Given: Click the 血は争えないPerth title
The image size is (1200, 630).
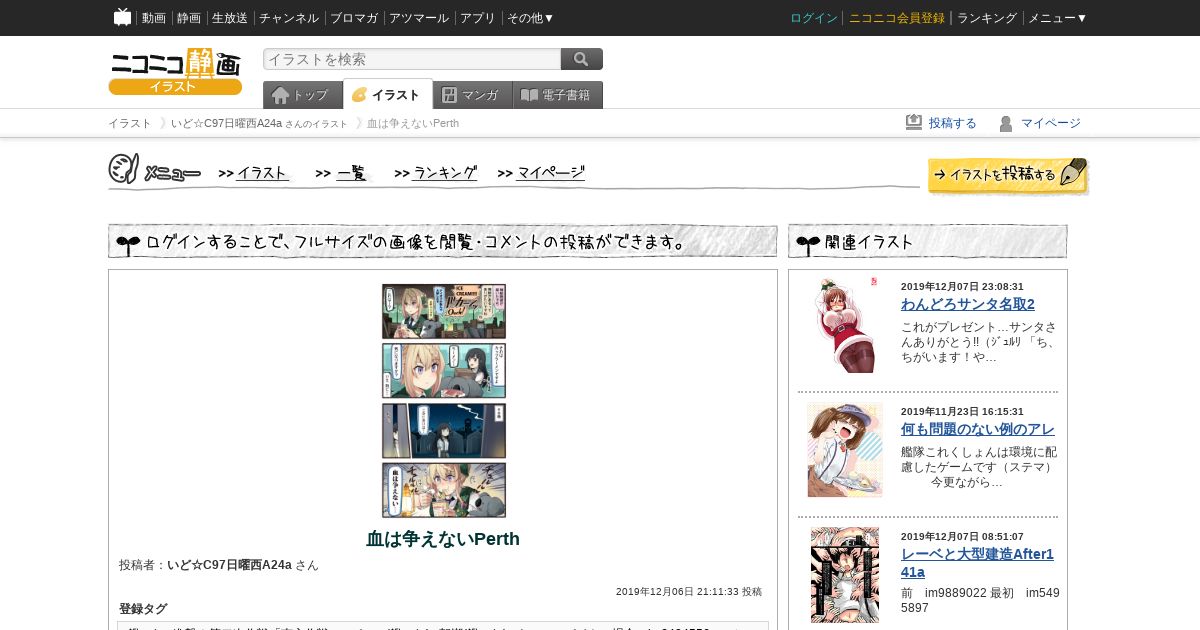Looking at the screenshot, I should point(443,539).
